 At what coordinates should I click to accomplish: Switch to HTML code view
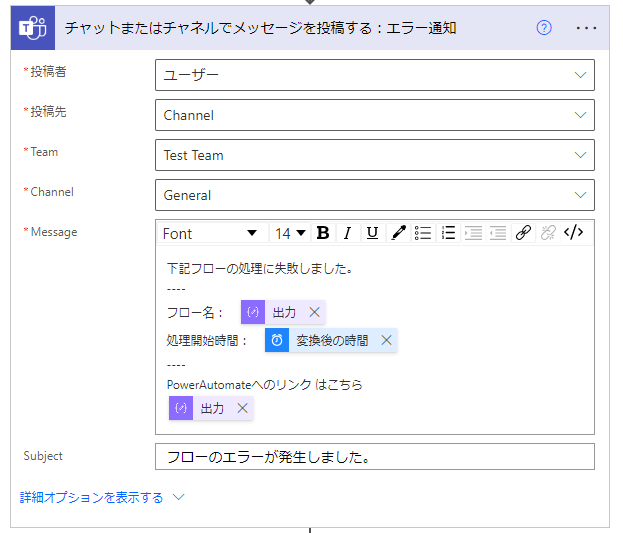tap(573, 233)
